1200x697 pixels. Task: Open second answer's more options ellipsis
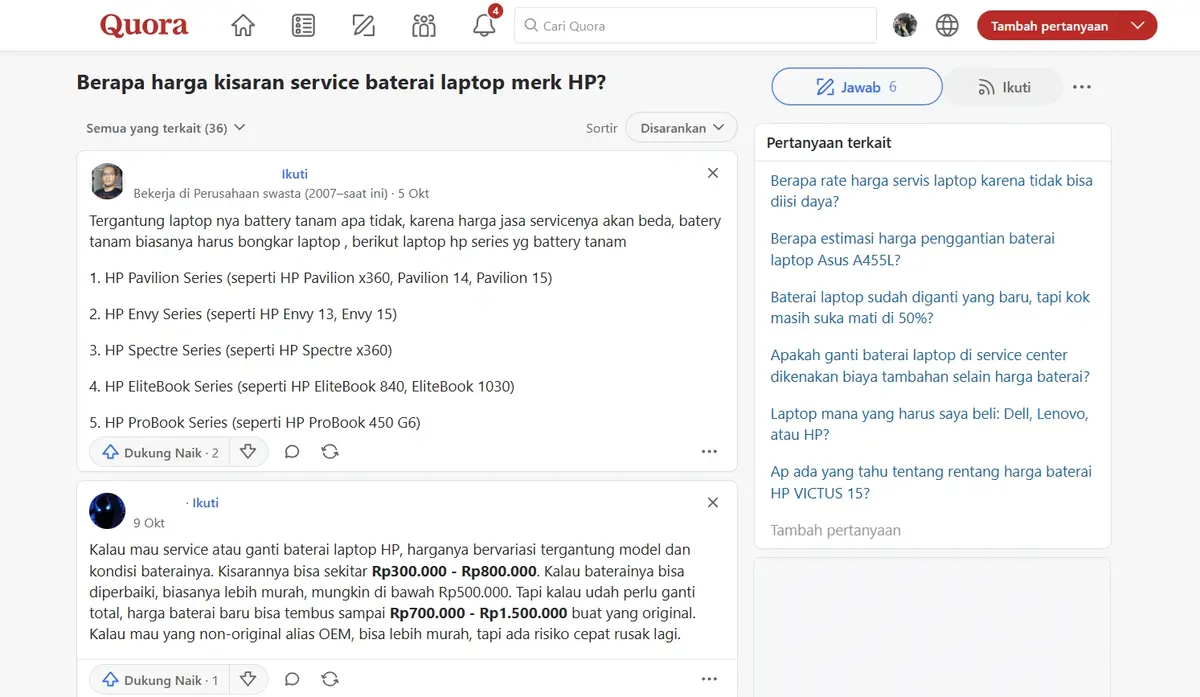coord(709,680)
